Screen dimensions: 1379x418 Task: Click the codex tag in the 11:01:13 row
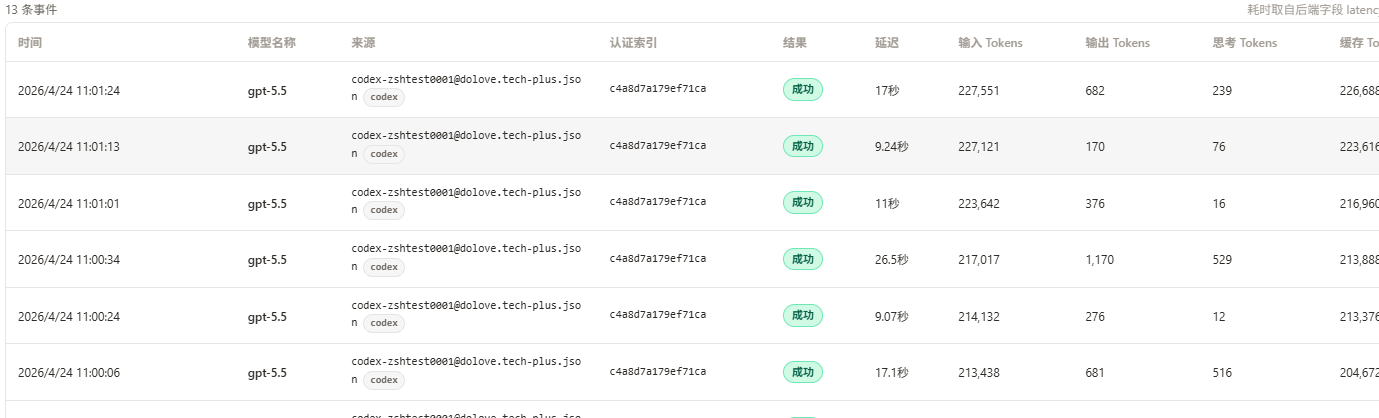point(384,154)
